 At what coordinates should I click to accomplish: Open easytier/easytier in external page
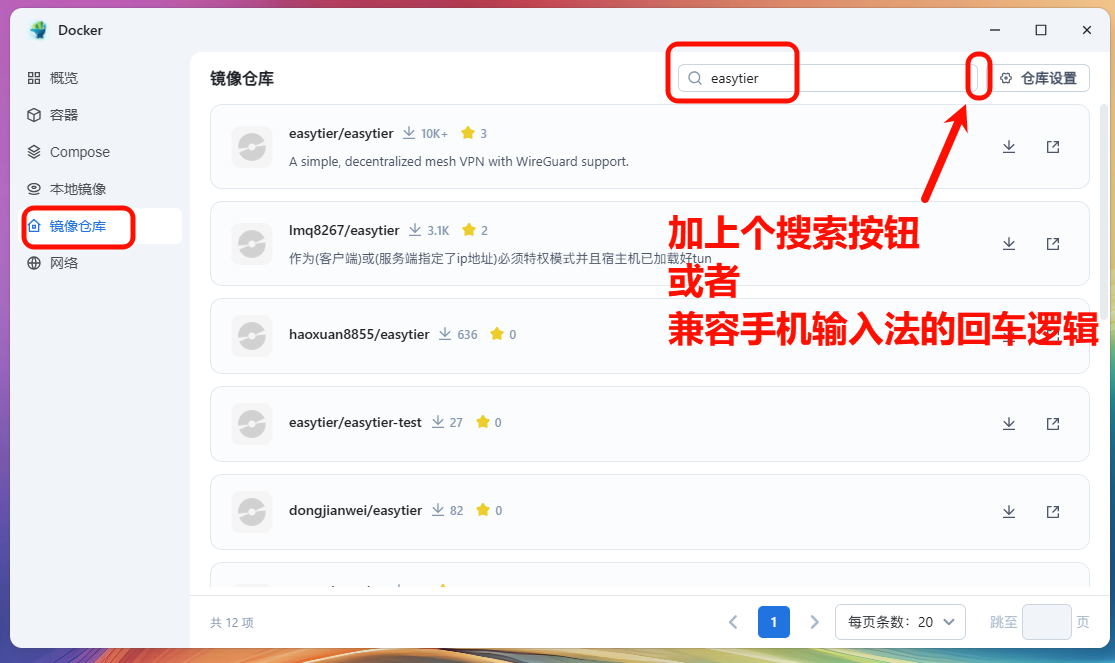(x=1053, y=147)
